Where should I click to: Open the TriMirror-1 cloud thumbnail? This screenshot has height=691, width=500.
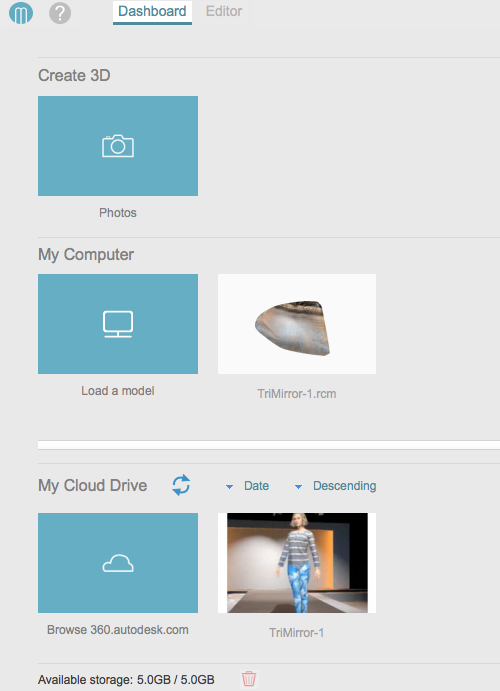(297, 563)
